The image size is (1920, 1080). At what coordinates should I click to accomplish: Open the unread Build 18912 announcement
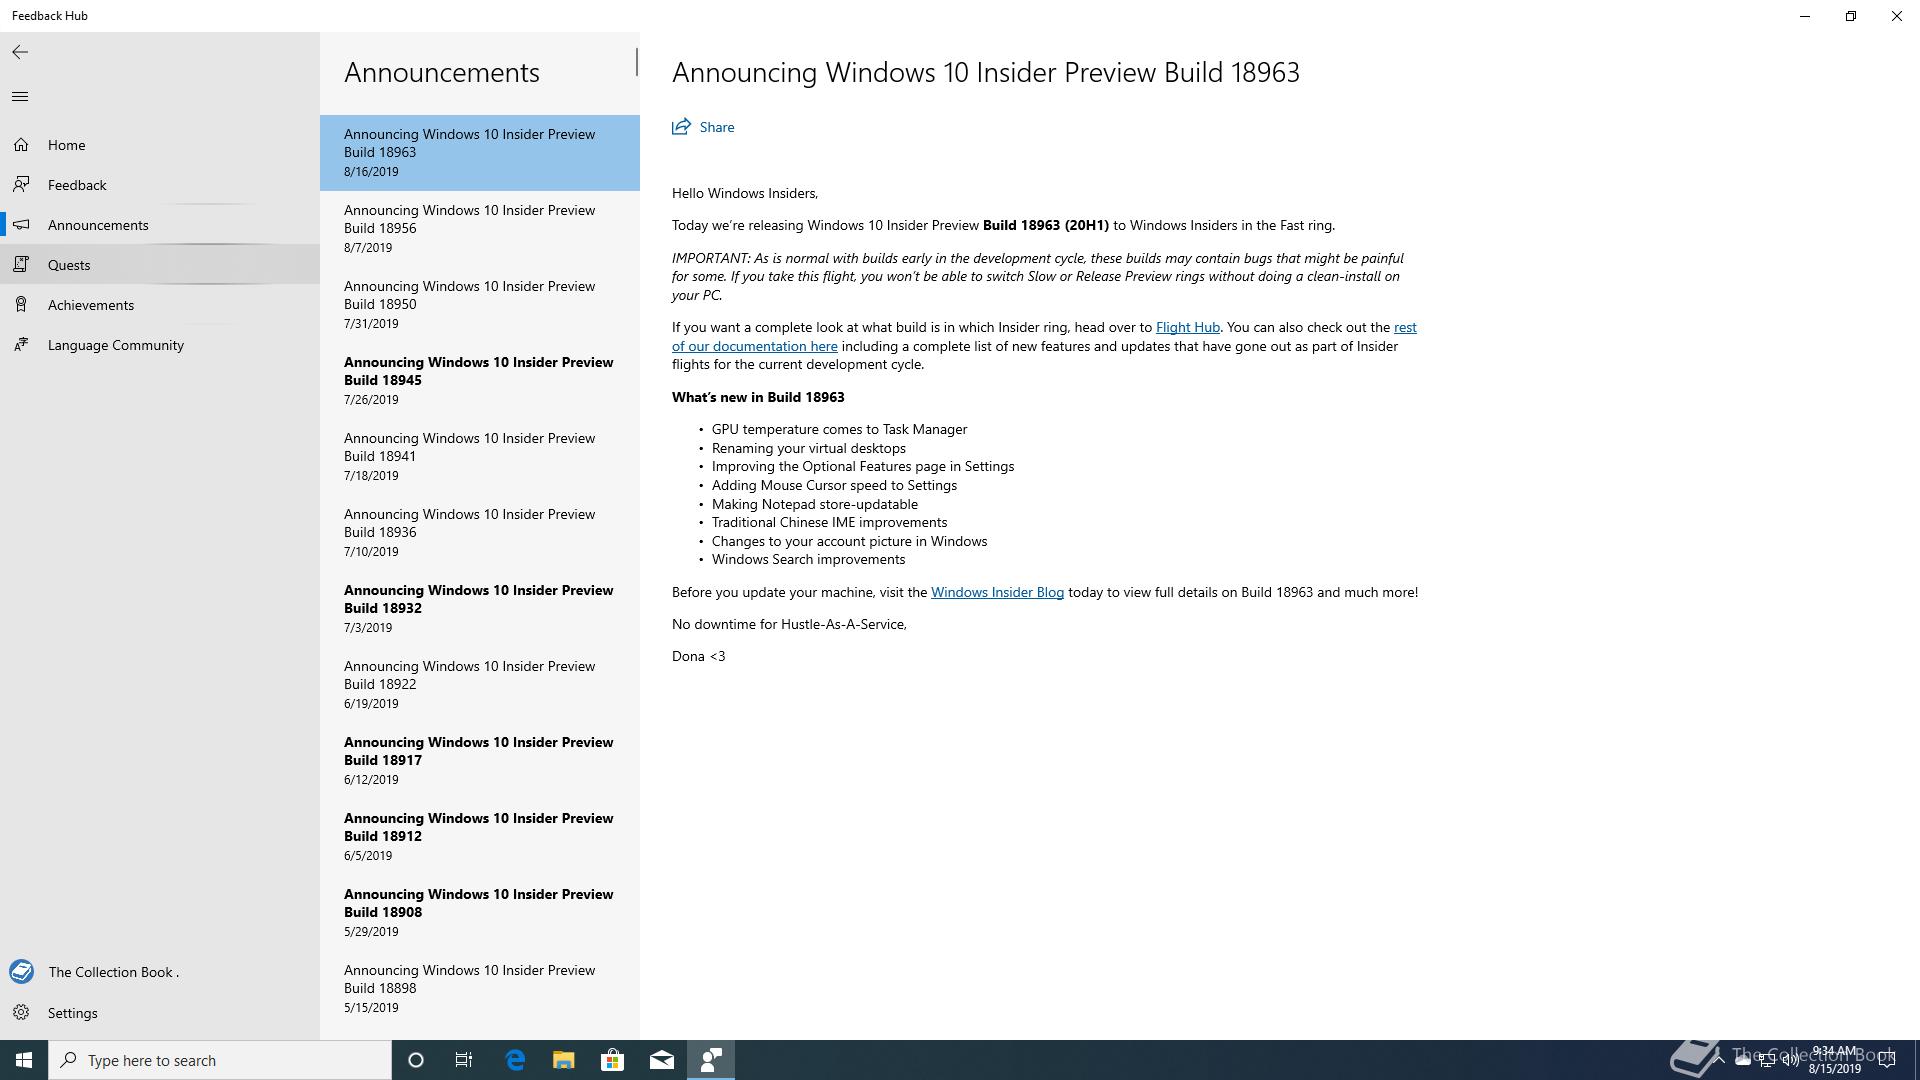tap(480, 837)
